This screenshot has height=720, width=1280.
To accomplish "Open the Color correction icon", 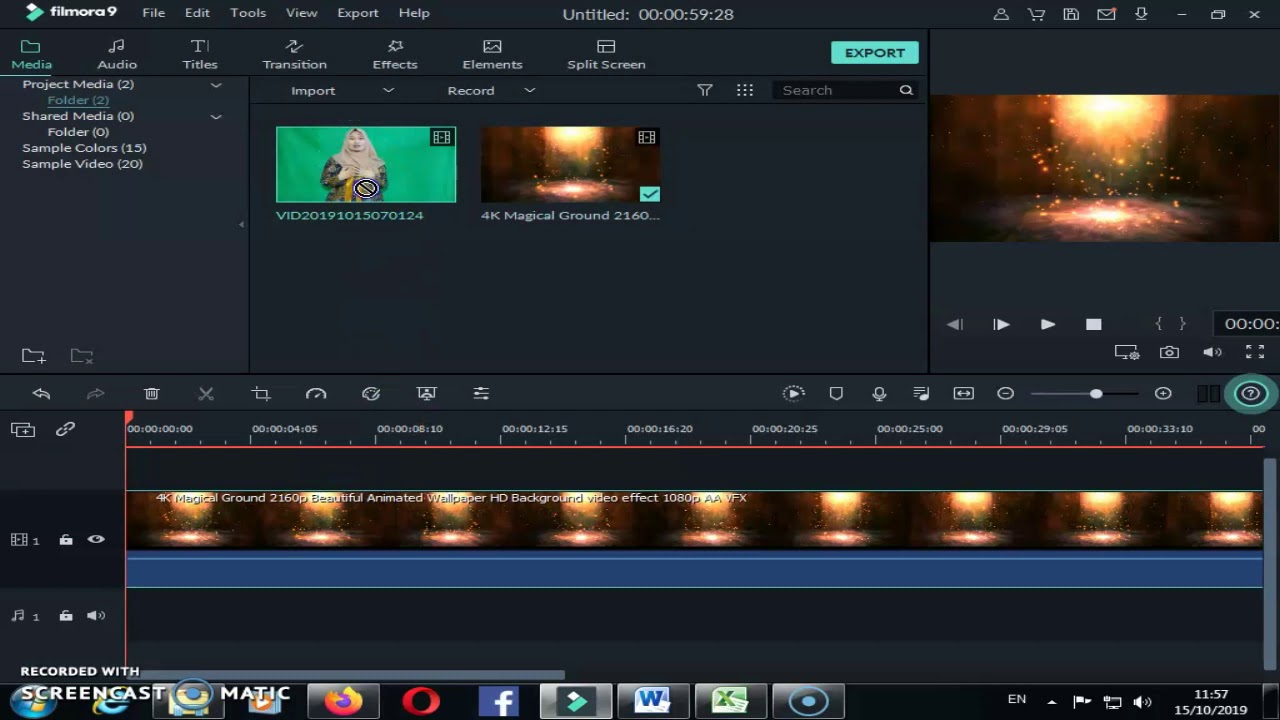I will (371, 394).
